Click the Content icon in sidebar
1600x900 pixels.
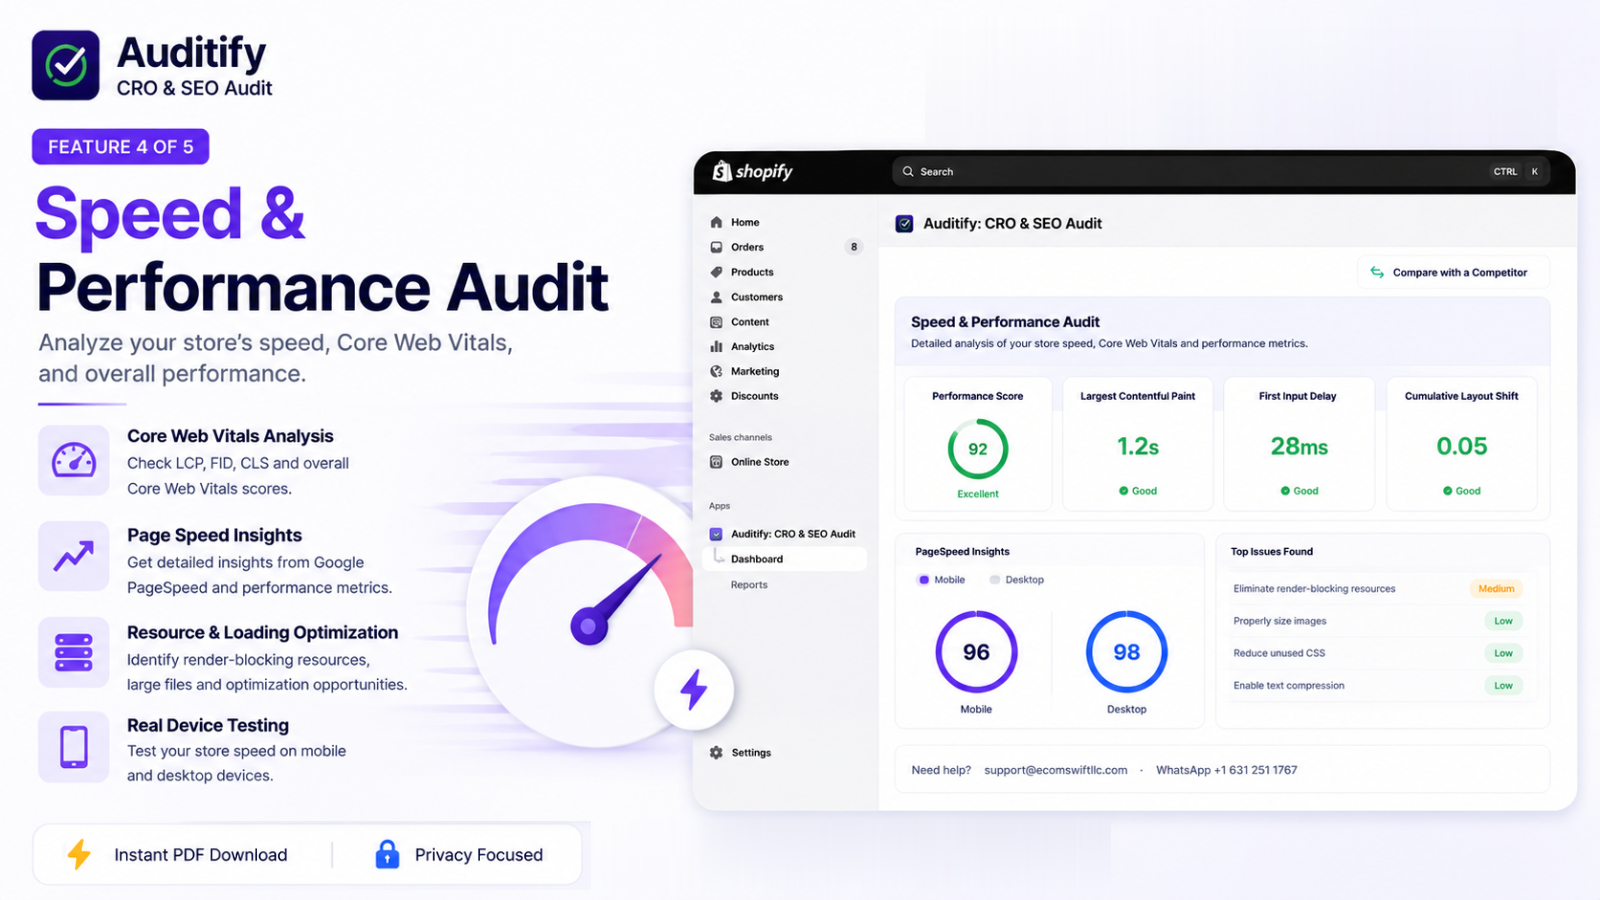716,322
